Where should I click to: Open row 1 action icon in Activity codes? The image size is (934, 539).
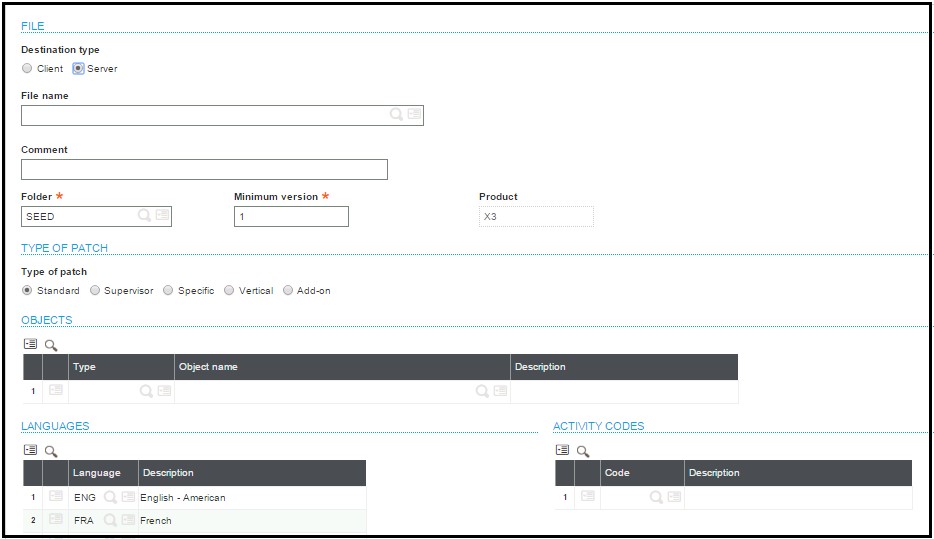588,496
